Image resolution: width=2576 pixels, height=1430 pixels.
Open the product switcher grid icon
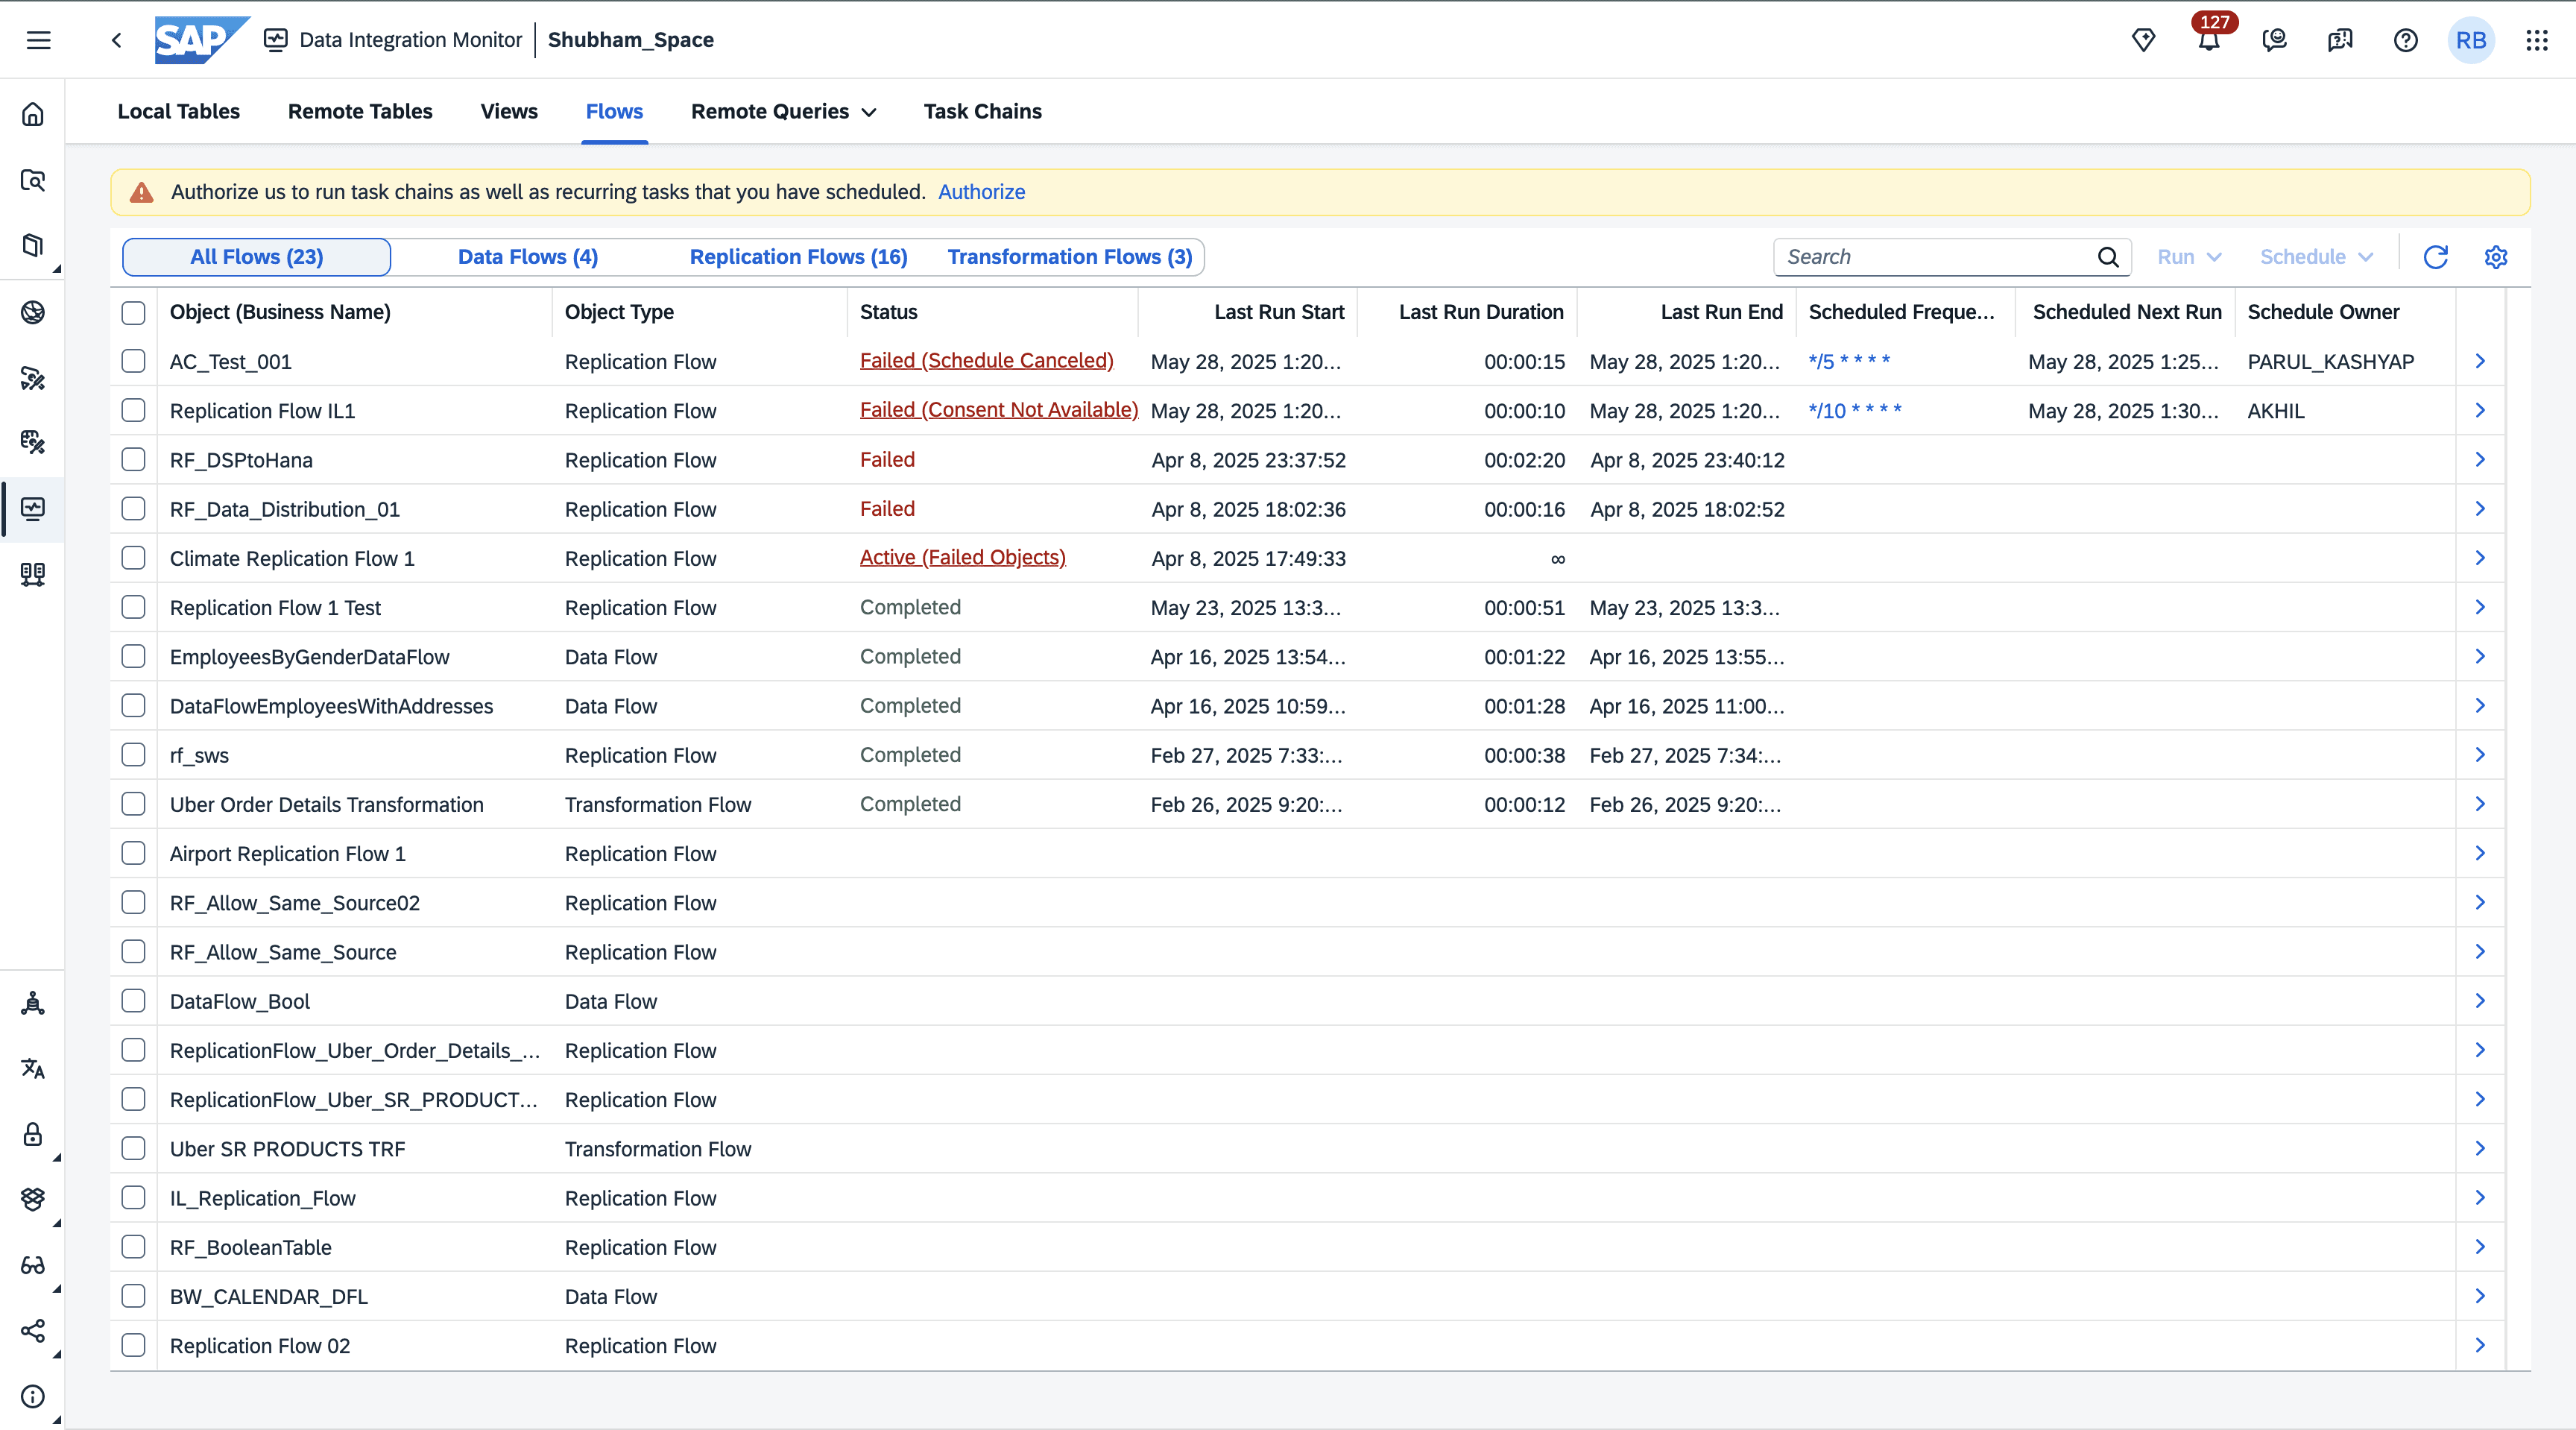(x=2537, y=40)
